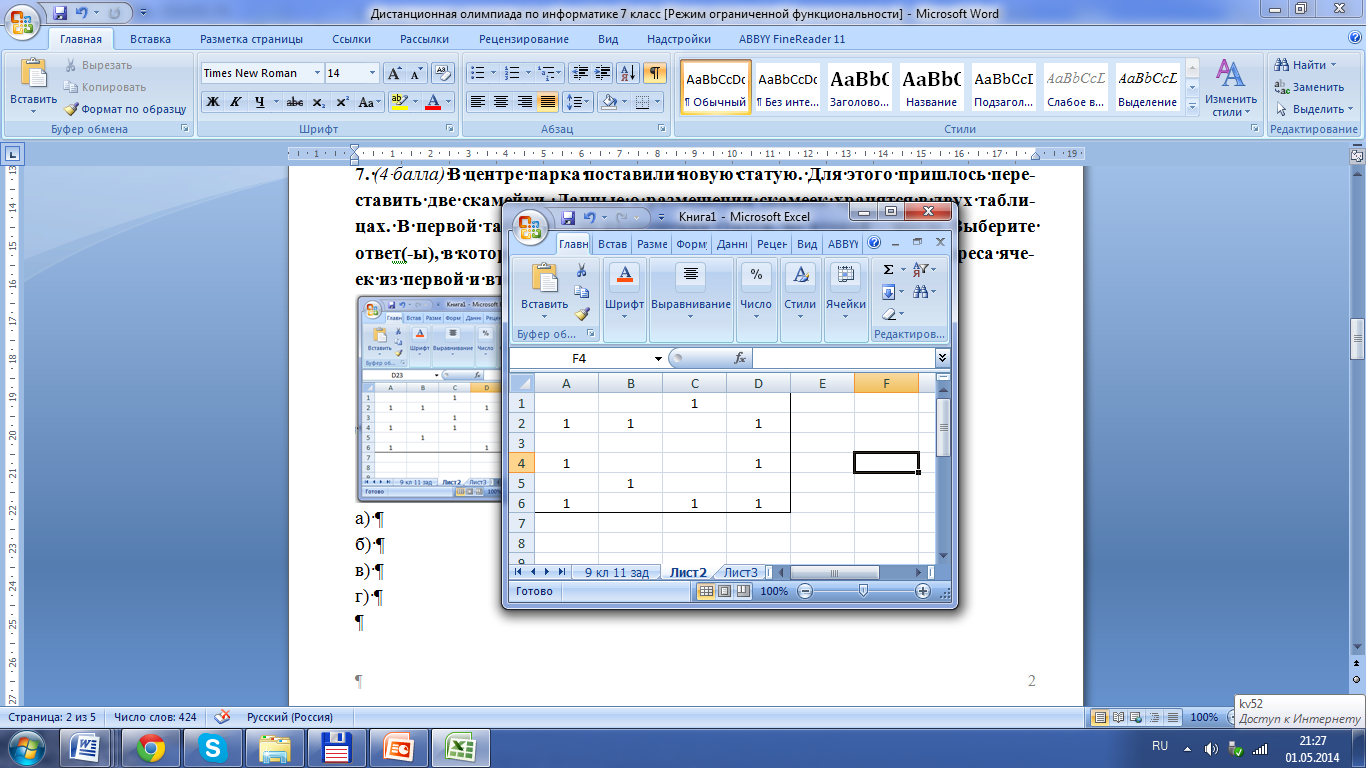
Task: Click the Increase Indent icon in Word
Action: coord(603,73)
